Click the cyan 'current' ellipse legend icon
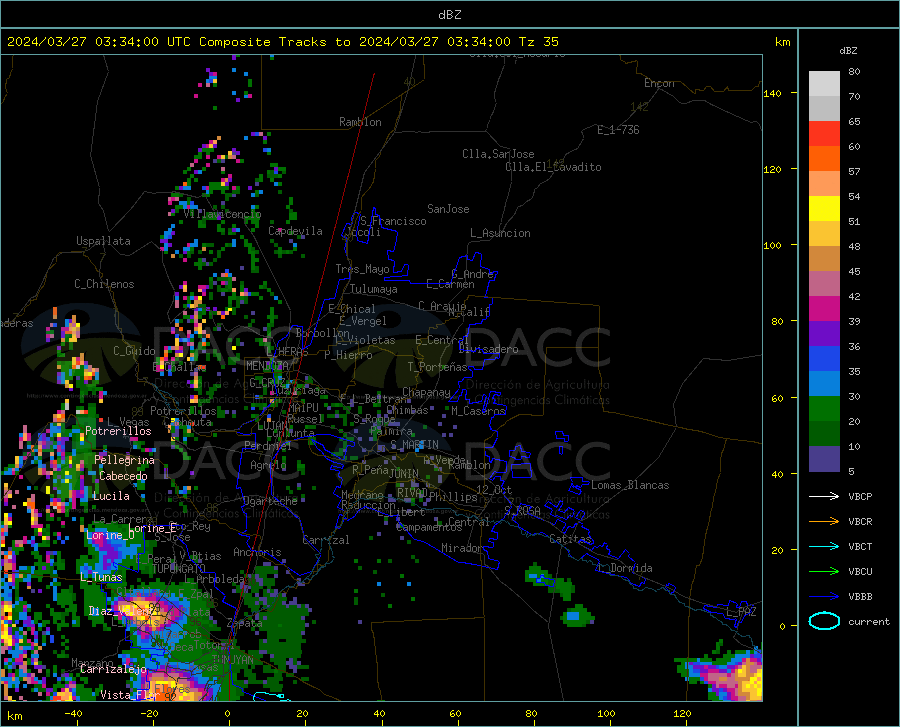The width and height of the screenshot is (900, 727). [x=824, y=621]
